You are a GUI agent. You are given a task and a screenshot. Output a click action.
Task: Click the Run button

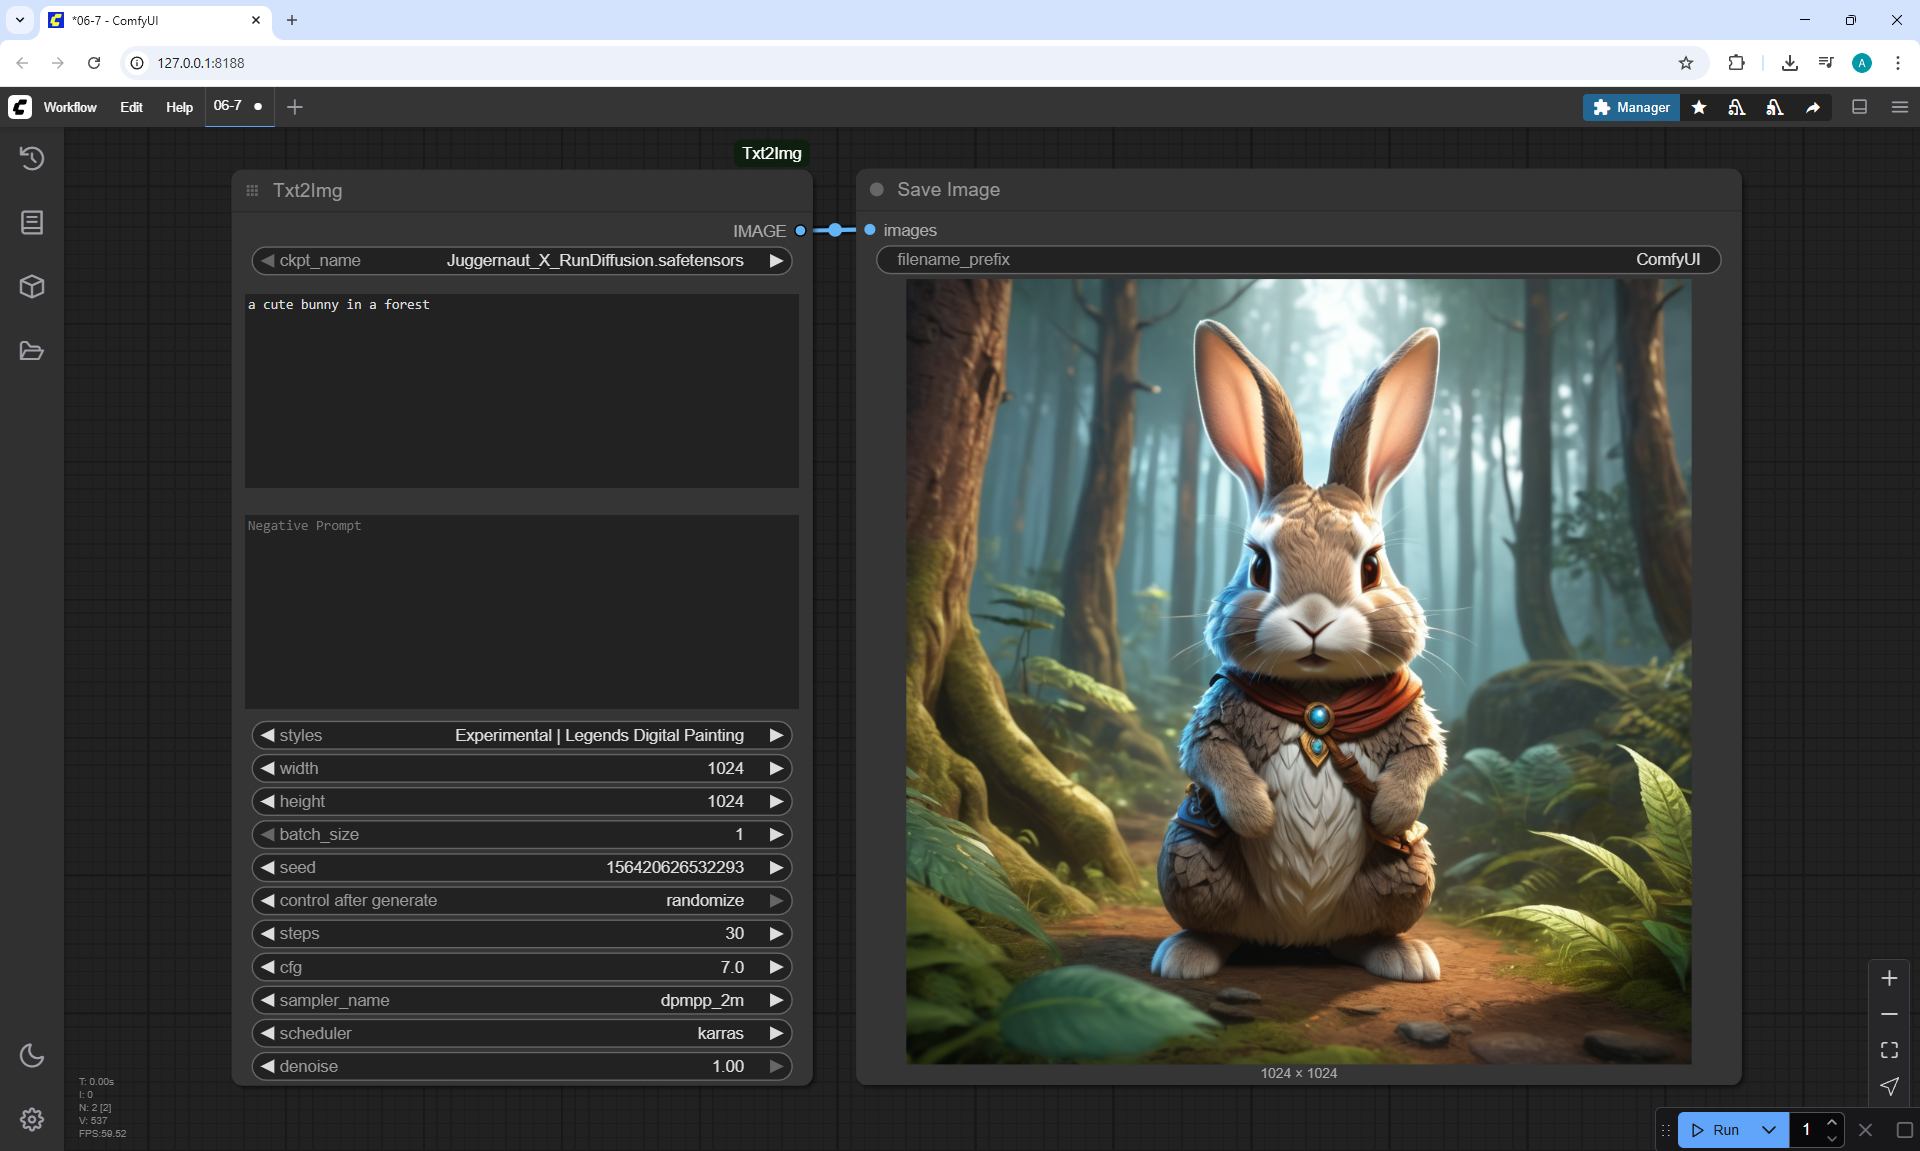pyautogui.click(x=1718, y=1130)
